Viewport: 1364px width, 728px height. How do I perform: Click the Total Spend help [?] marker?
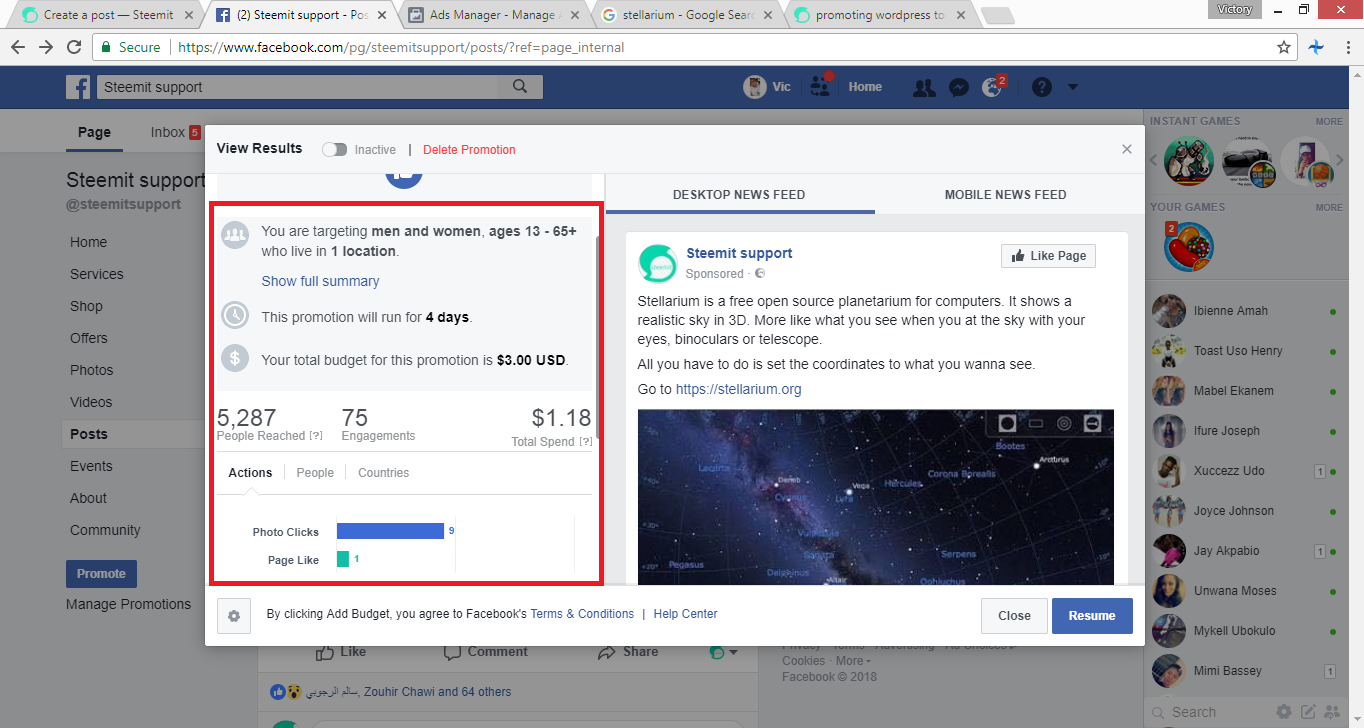[x=585, y=442]
